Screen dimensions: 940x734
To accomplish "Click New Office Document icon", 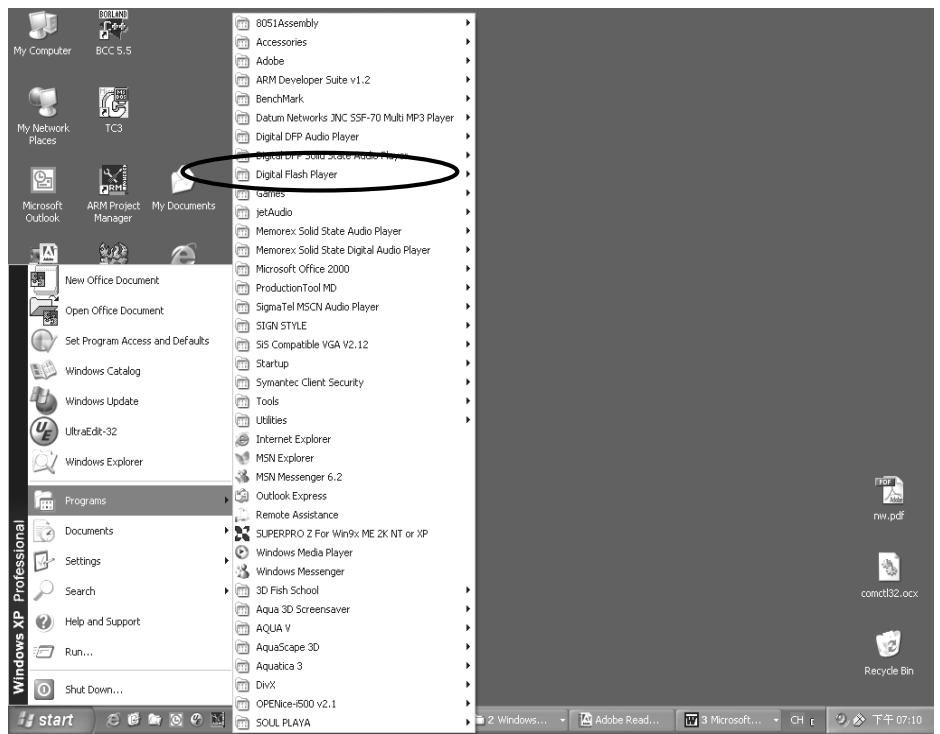I will pyautogui.click(x=44, y=280).
